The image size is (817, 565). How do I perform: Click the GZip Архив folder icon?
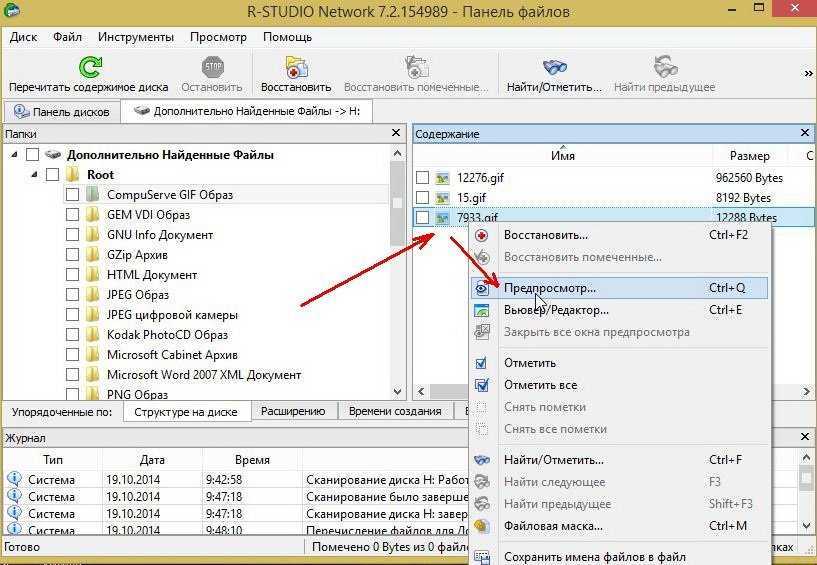[92, 255]
